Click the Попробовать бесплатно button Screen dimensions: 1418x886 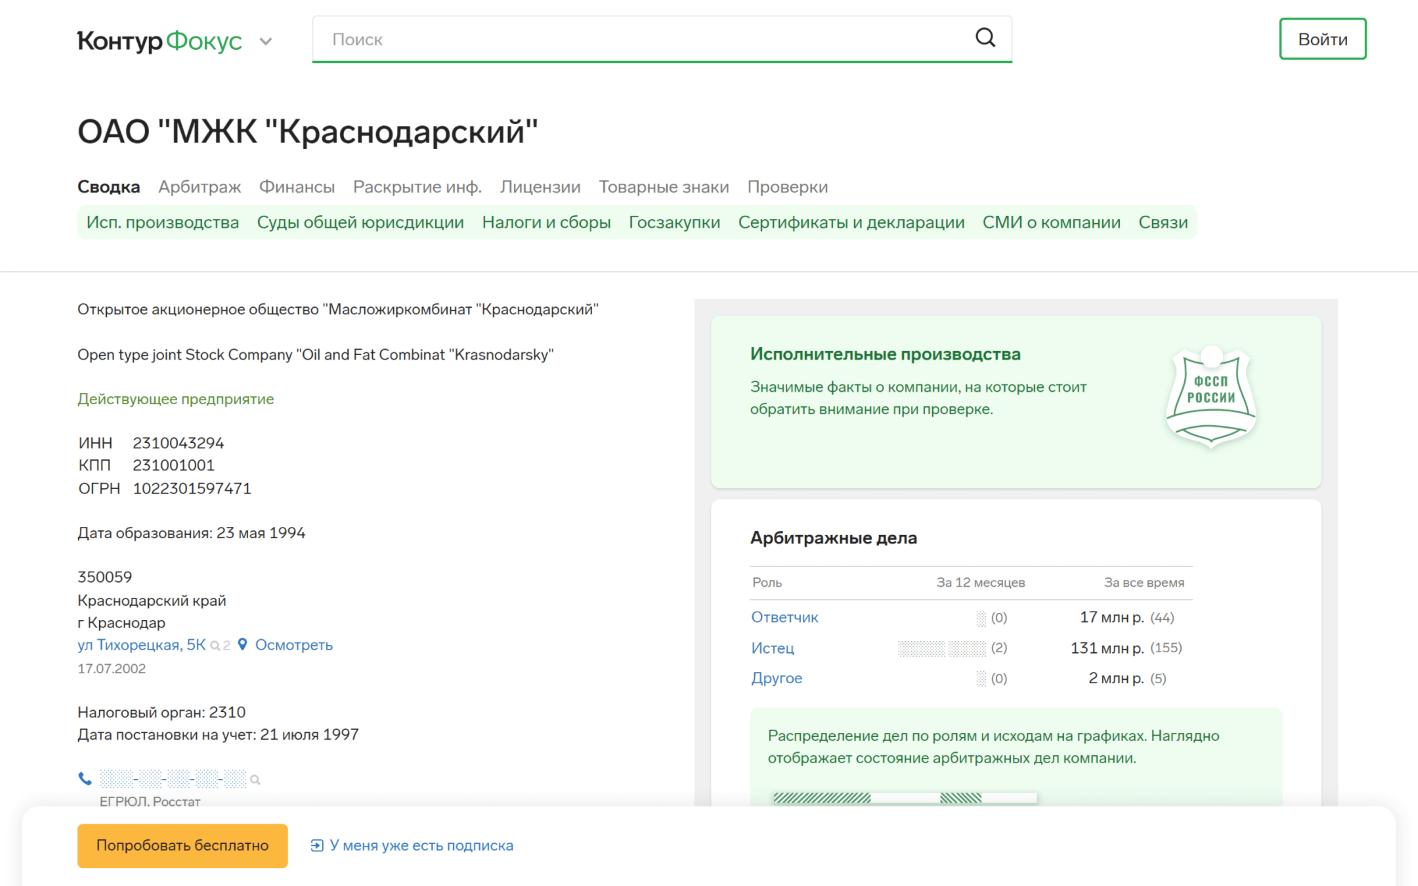(x=183, y=846)
